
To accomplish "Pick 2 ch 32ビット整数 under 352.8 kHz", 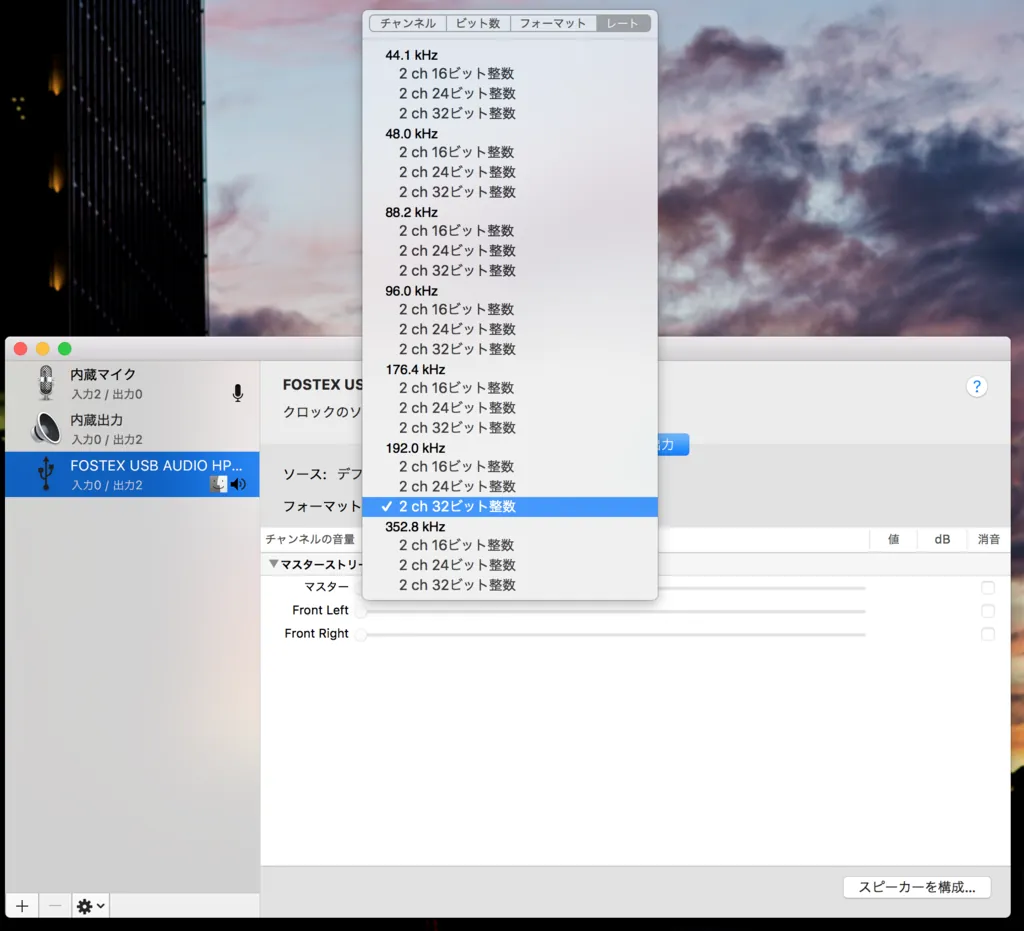I will pyautogui.click(x=457, y=585).
